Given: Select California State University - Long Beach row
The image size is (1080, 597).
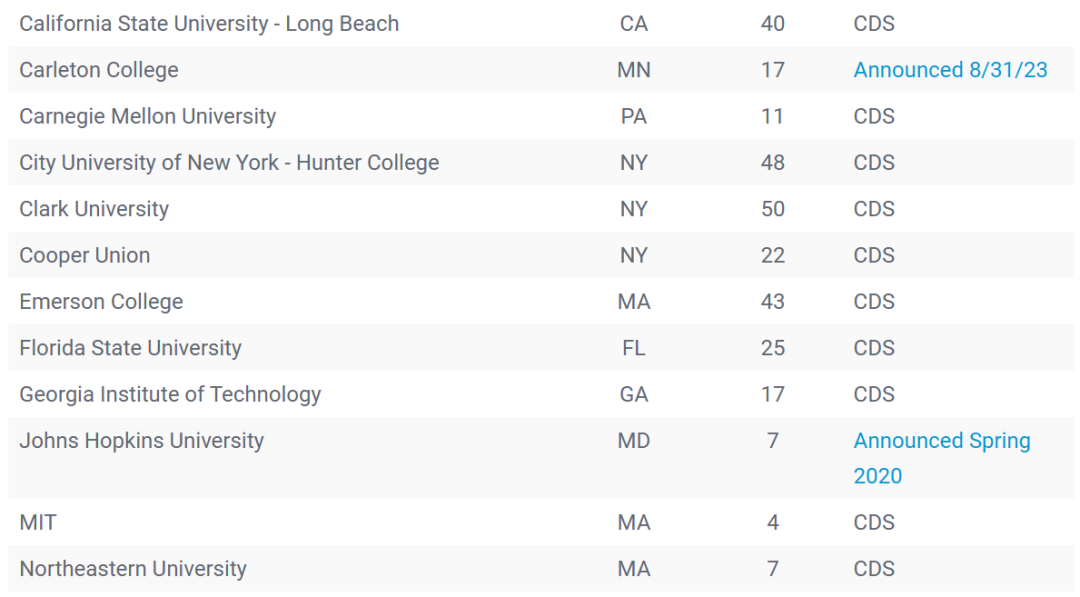Looking at the screenshot, I should (541, 23).
